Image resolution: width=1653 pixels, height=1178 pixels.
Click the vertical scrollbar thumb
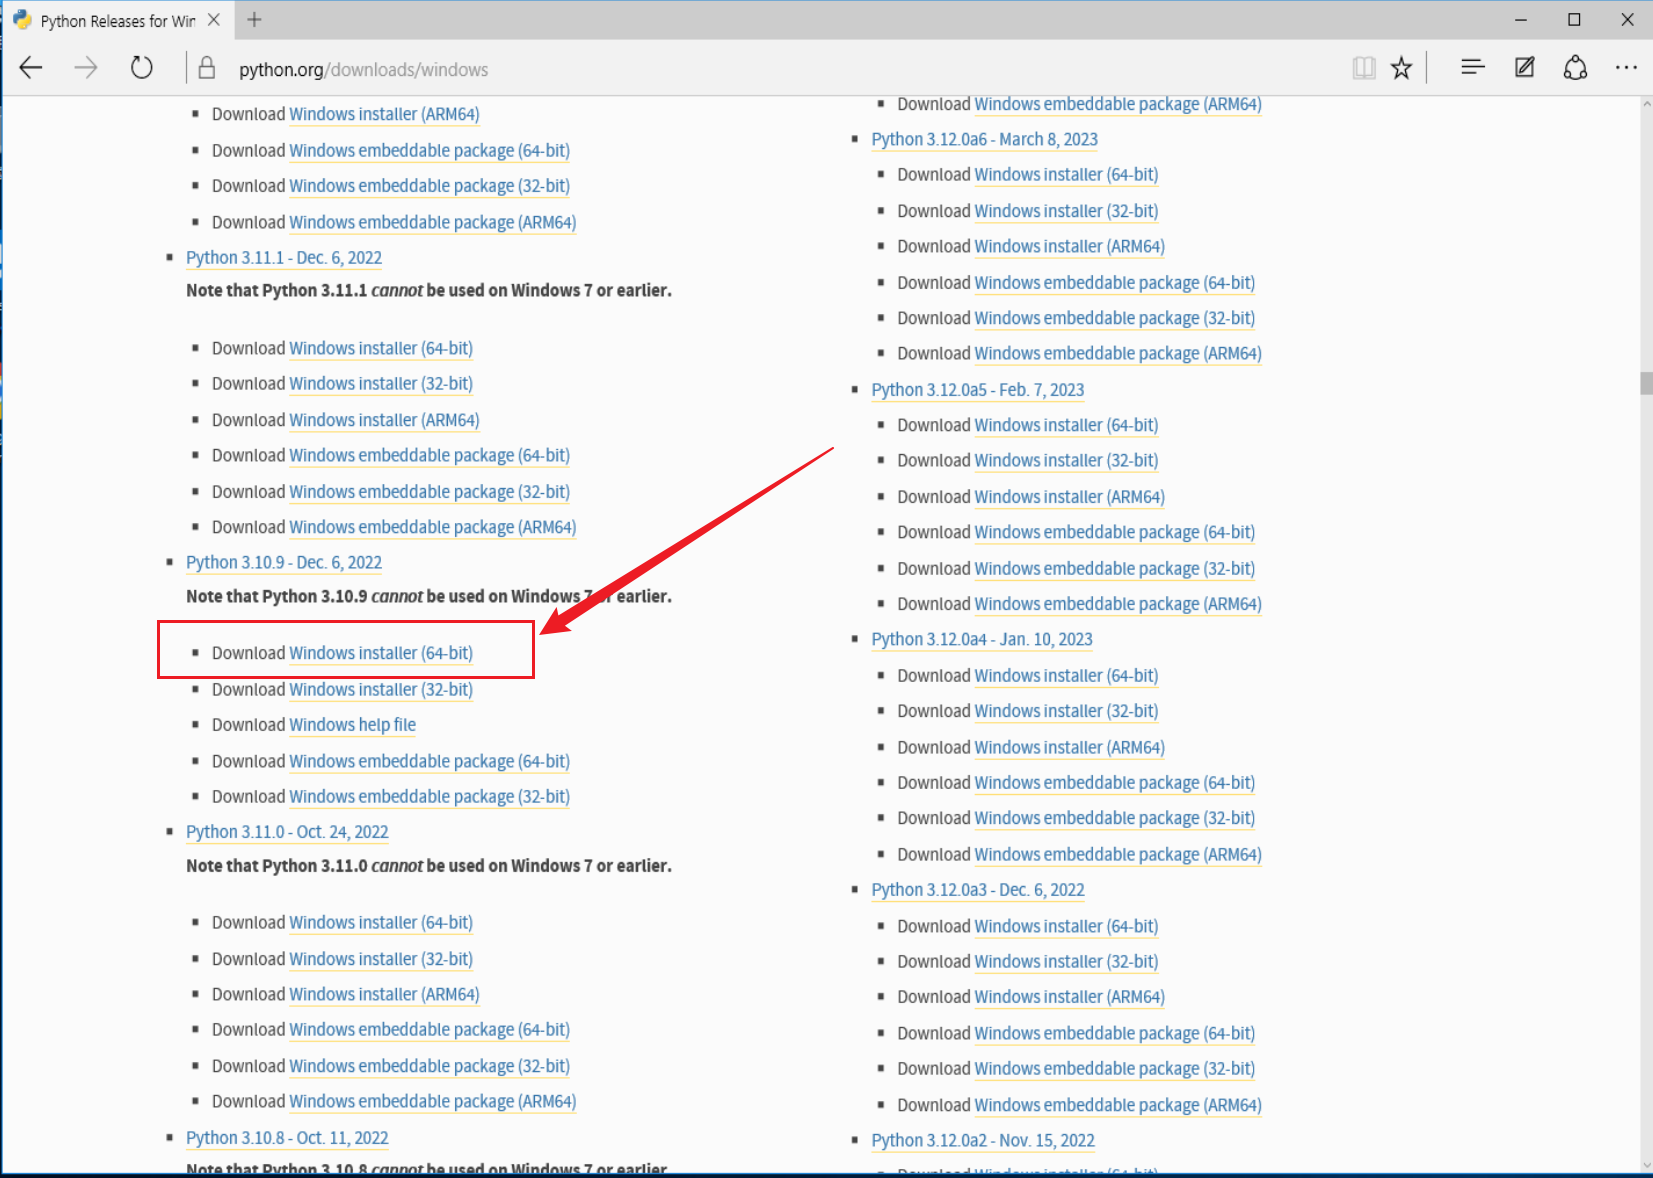coord(1646,383)
